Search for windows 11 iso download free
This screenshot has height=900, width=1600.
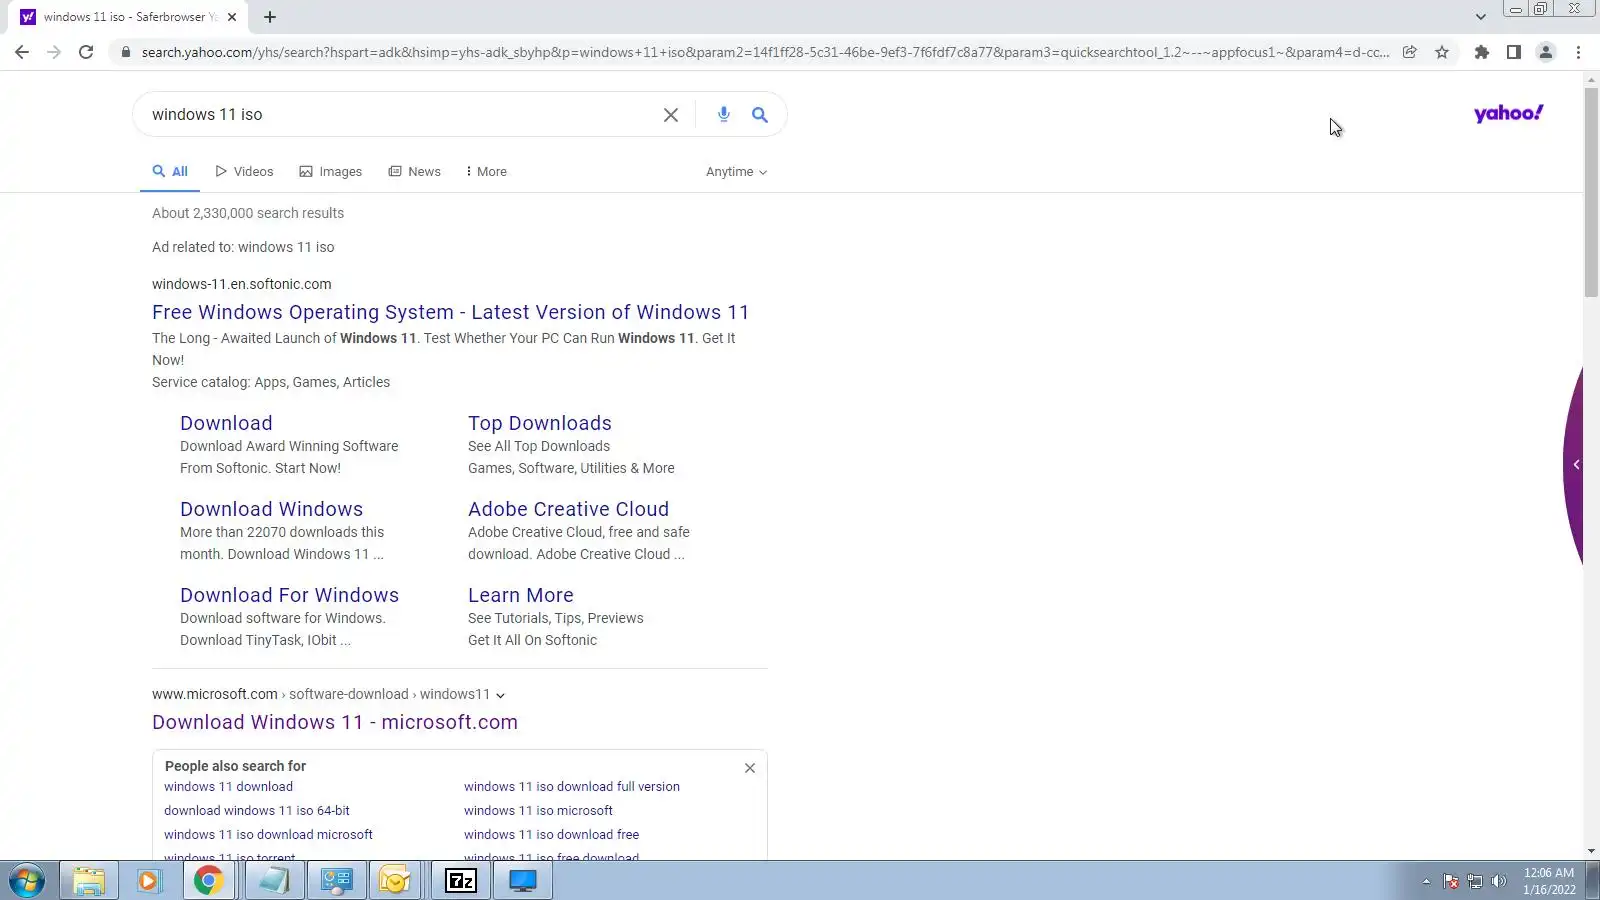coord(551,835)
